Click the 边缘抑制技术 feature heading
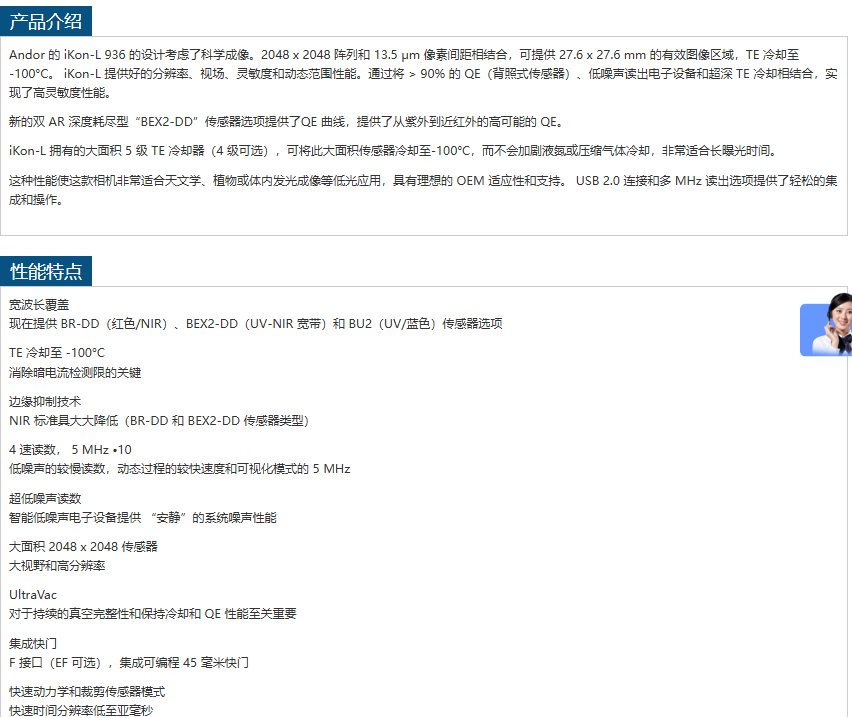 pos(45,401)
